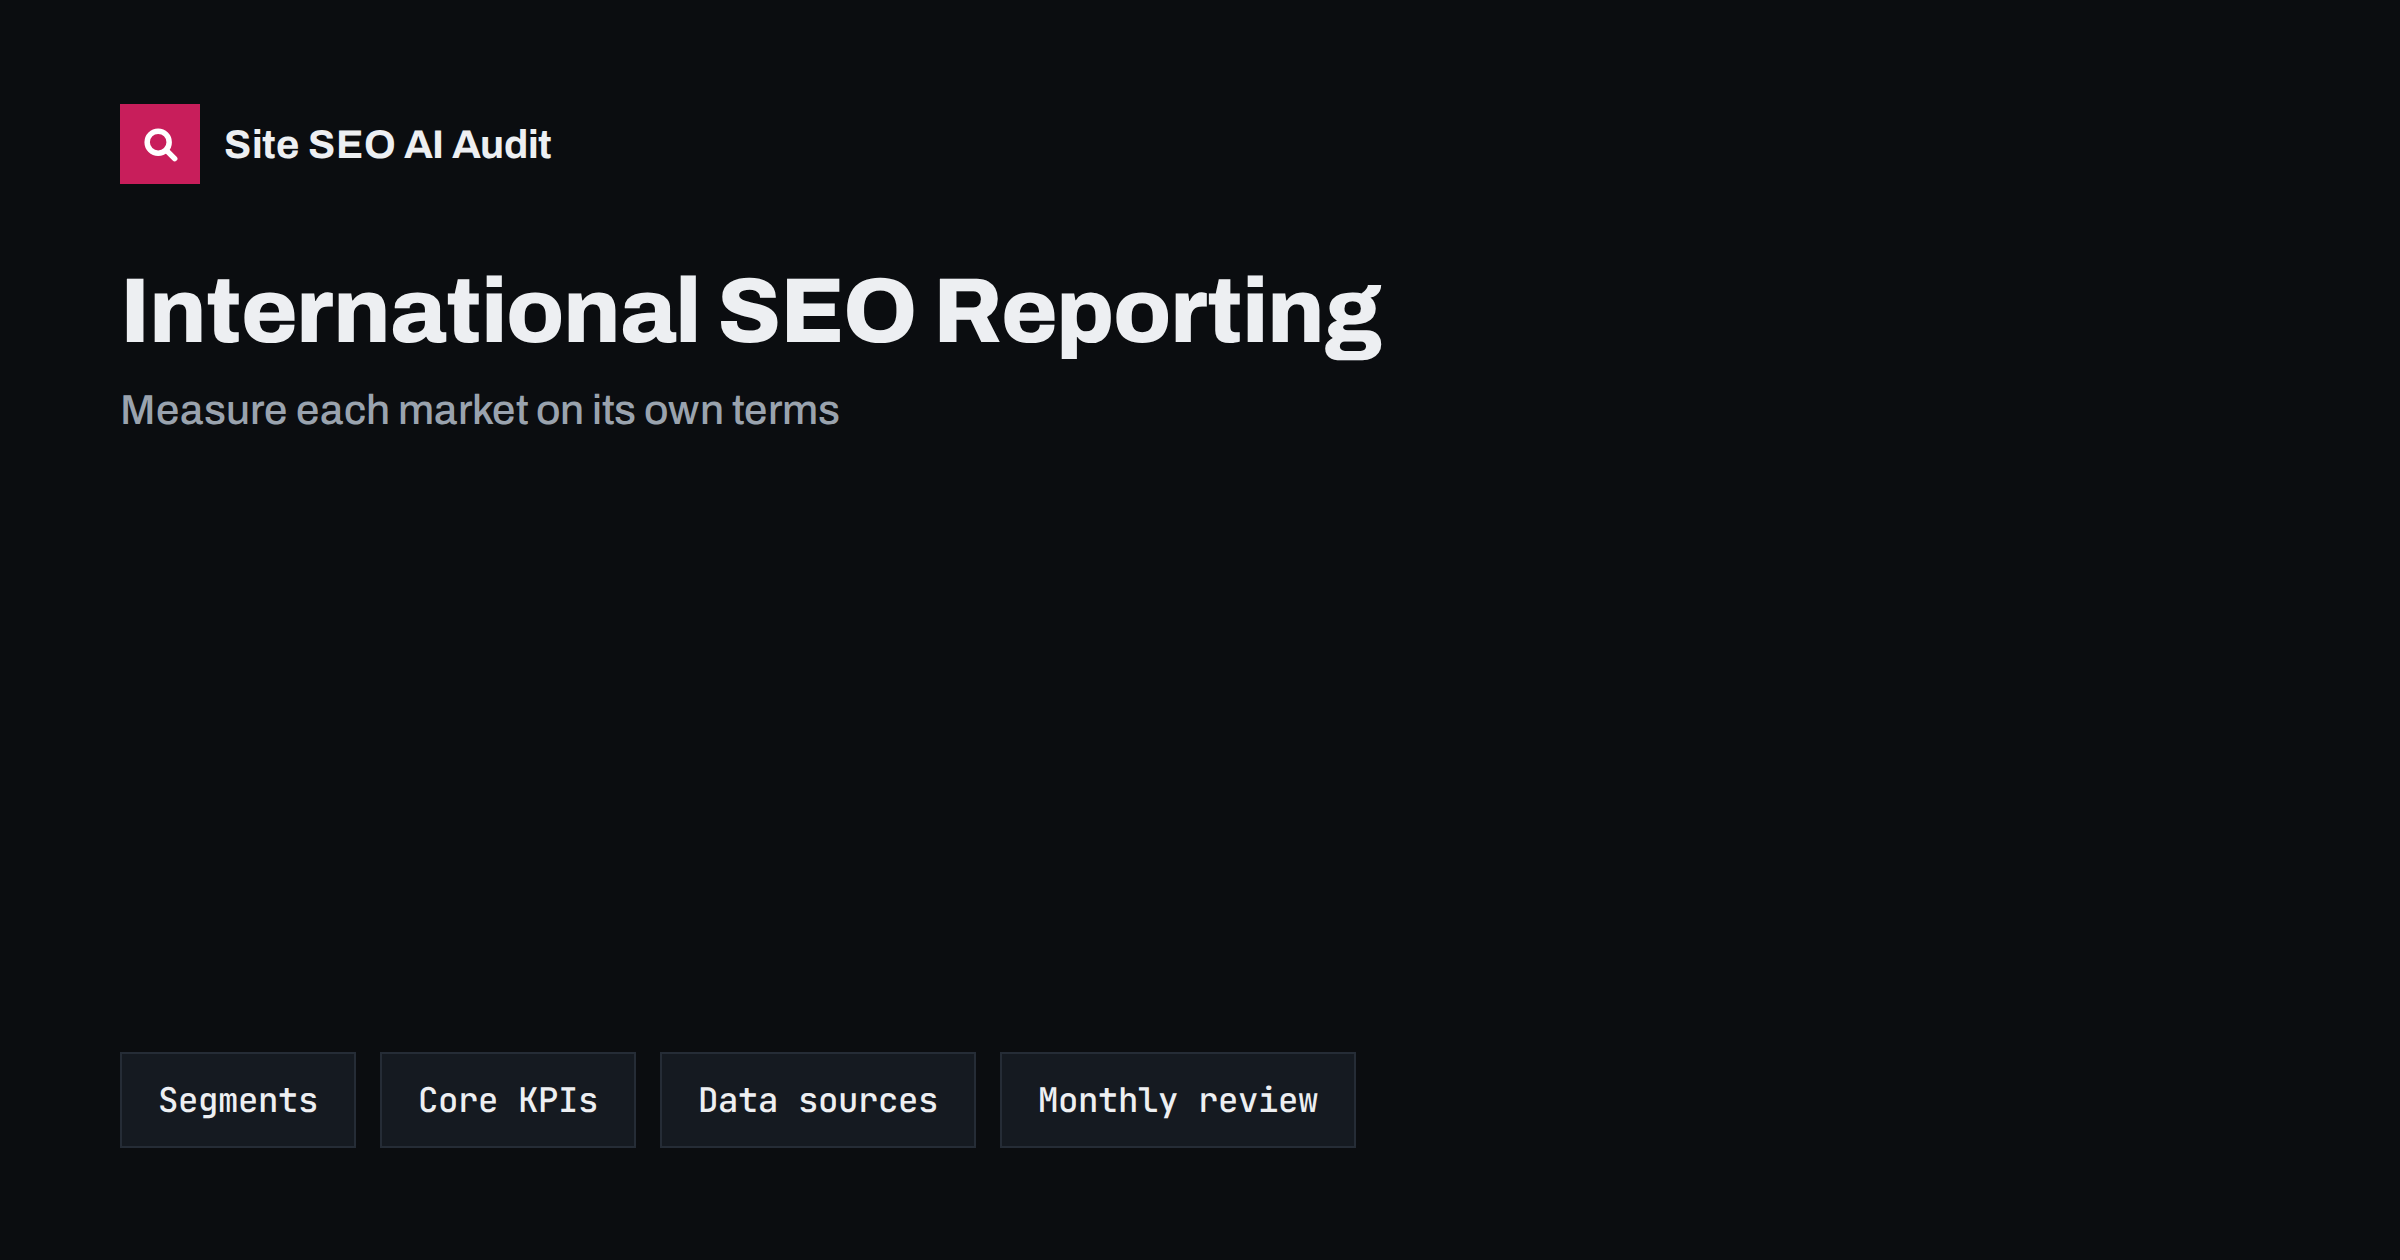The width and height of the screenshot is (2400, 1260).
Task: Go to the Monthly review tab
Action: pos(1178,1100)
